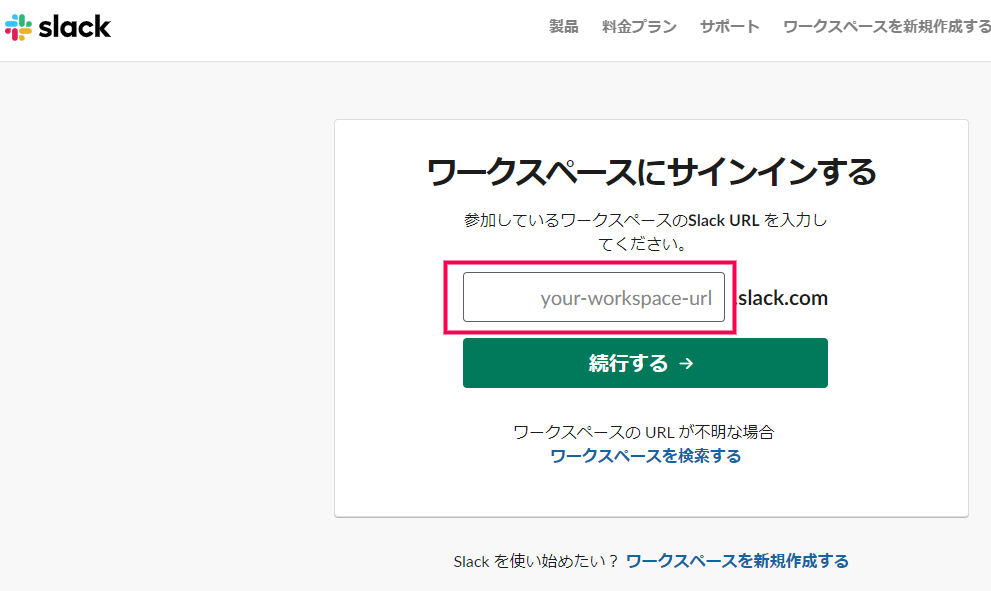Open the 製品 menu item
991x591 pixels.
pos(563,27)
